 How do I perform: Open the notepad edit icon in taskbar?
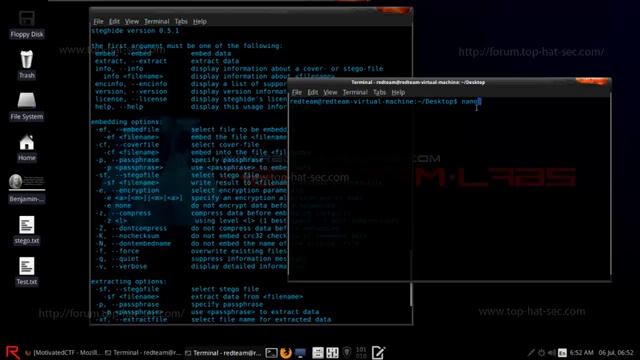(x=378, y=352)
